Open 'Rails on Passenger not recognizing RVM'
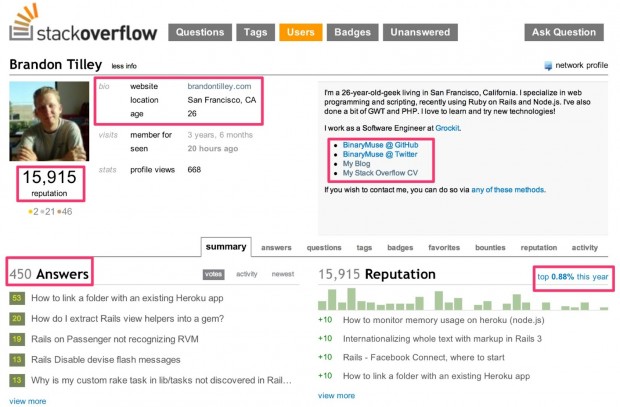 [x=115, y=339]
